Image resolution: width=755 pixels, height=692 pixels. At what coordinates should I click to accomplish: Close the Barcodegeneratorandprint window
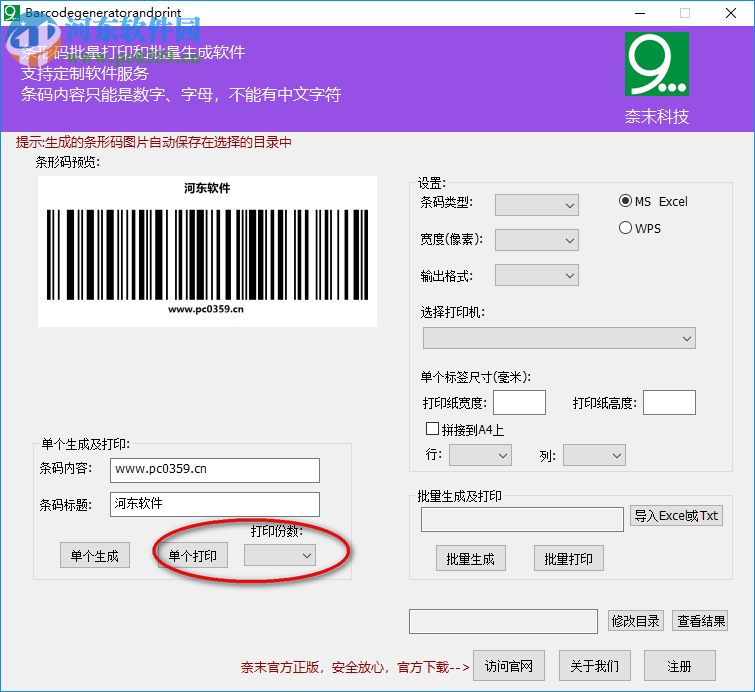tap(730, 13)
